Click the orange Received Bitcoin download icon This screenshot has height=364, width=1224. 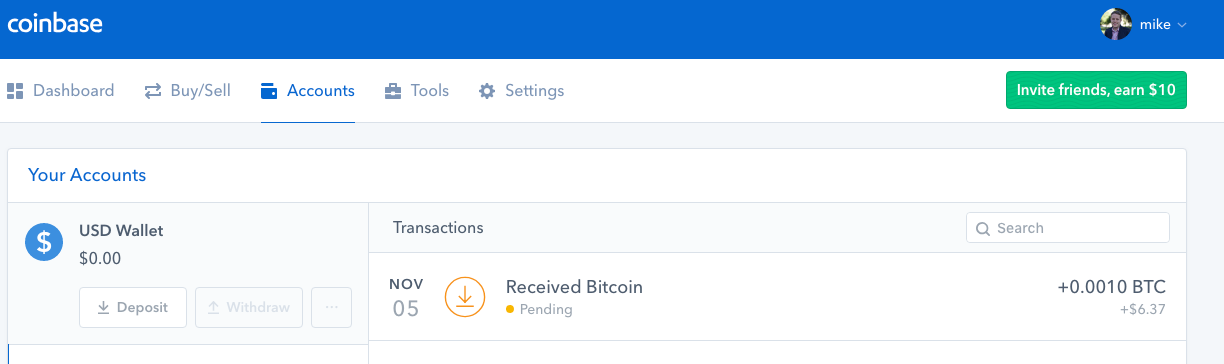click(465, 297)
